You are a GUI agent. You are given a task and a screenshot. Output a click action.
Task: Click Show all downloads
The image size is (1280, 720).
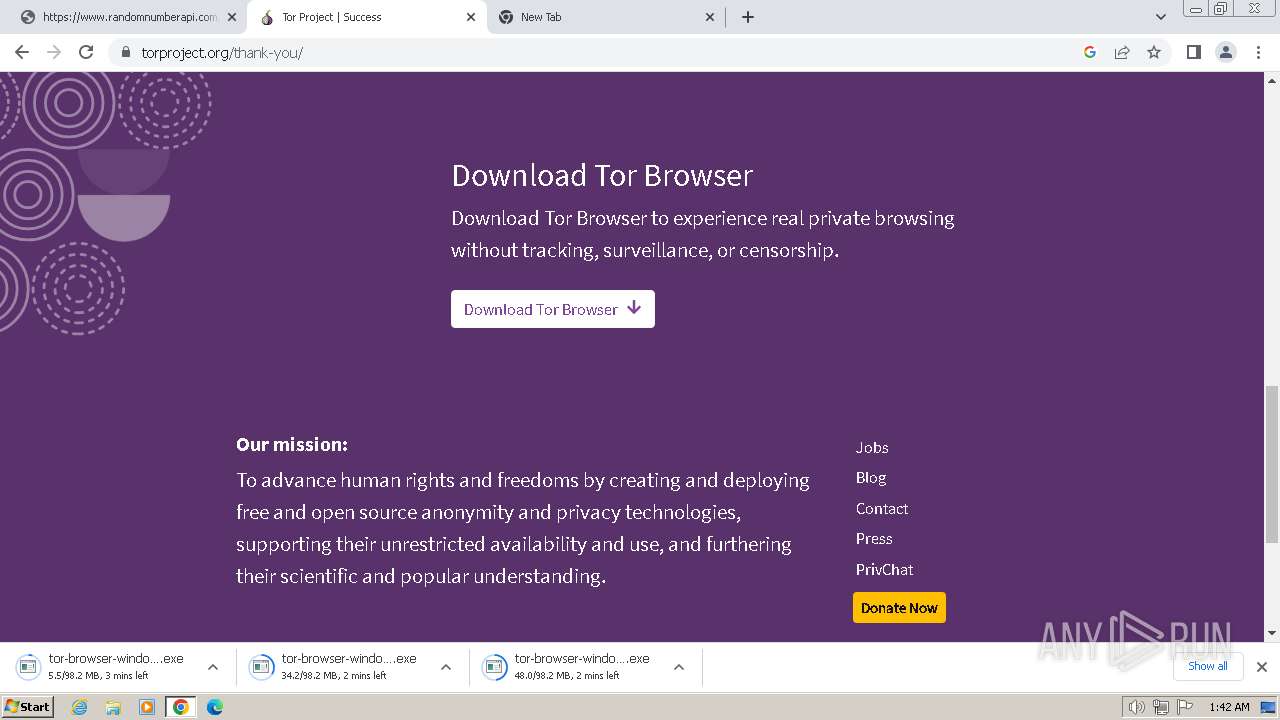1207,666
